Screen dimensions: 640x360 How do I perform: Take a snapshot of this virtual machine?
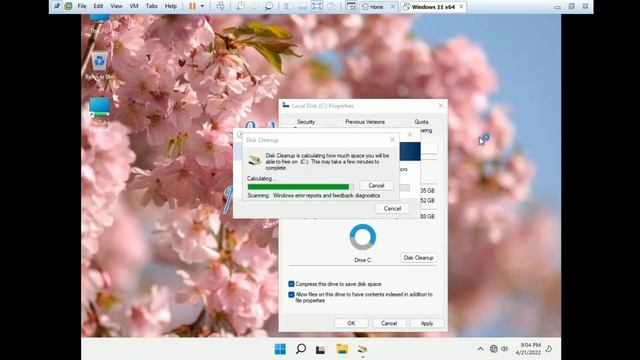point(241,6)
